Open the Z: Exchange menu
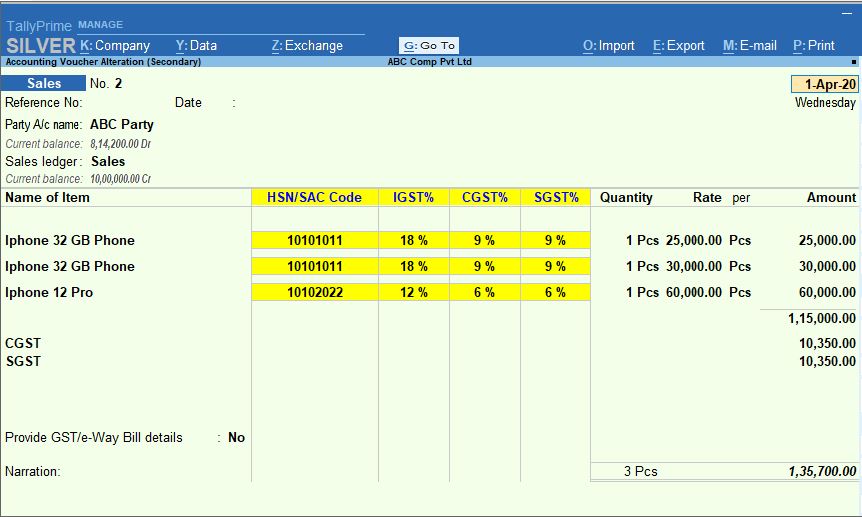 pyautogui.click(x=307, y=46)
